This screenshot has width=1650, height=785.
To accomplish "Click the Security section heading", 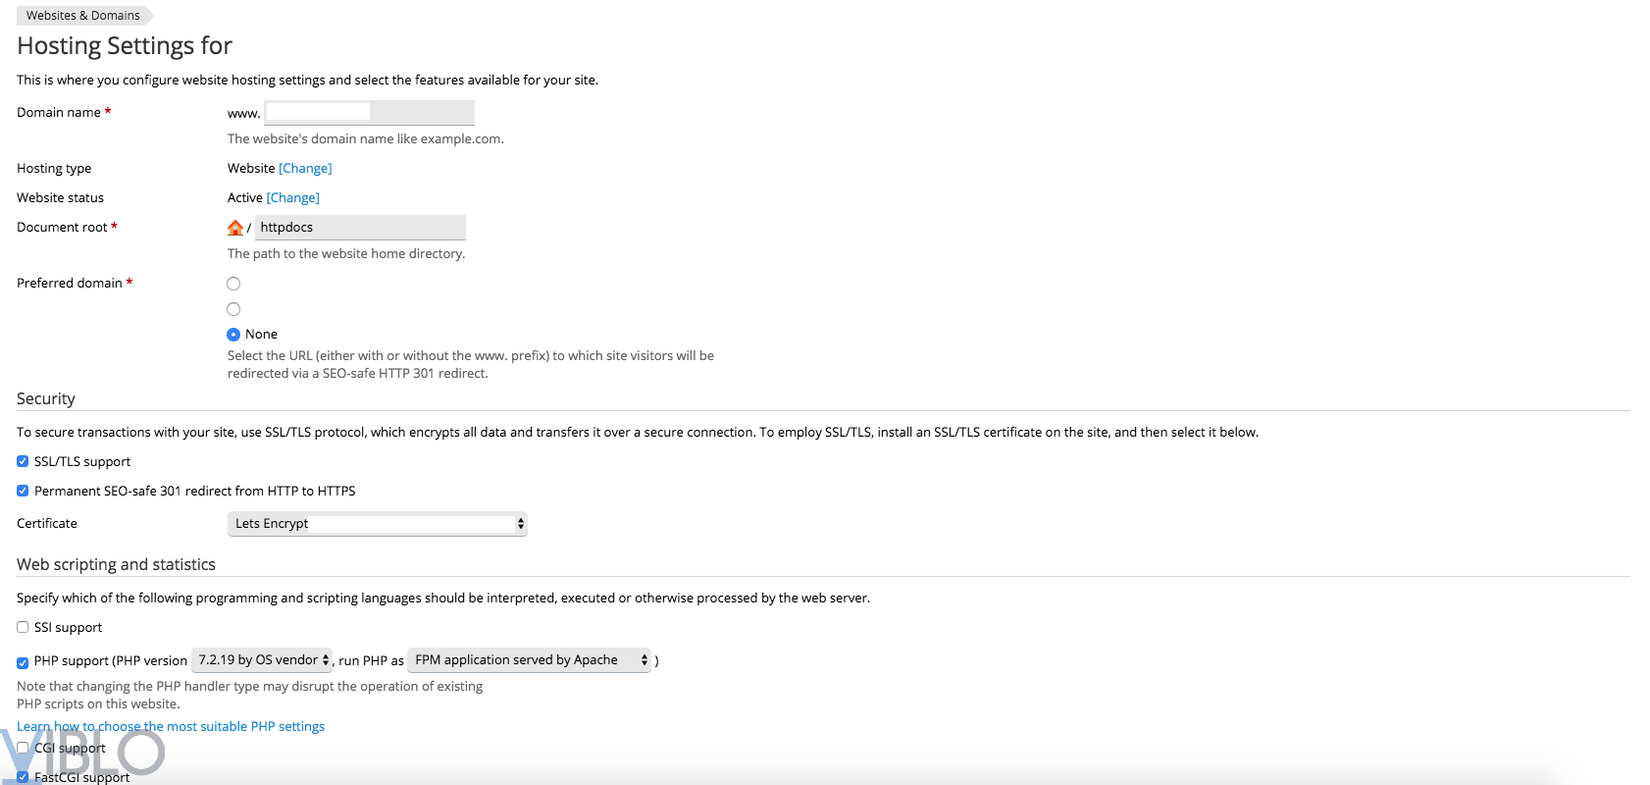I will tap(46, 399).
